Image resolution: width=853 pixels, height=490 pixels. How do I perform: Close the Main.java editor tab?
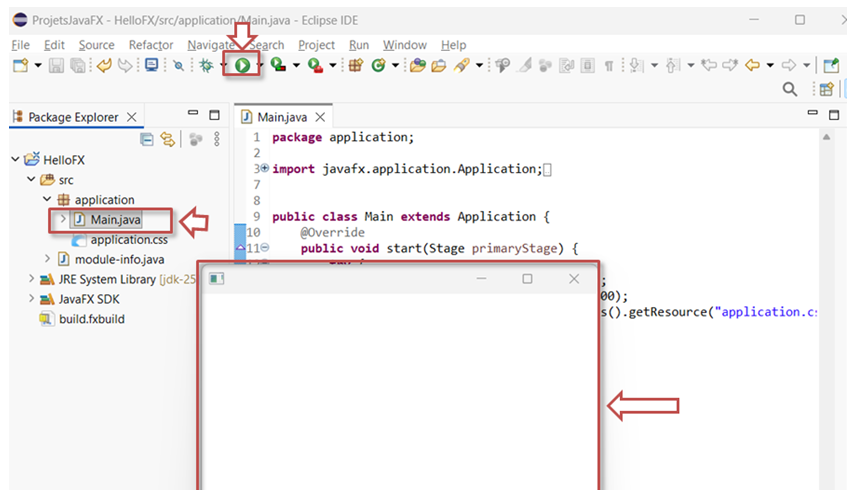320,117
